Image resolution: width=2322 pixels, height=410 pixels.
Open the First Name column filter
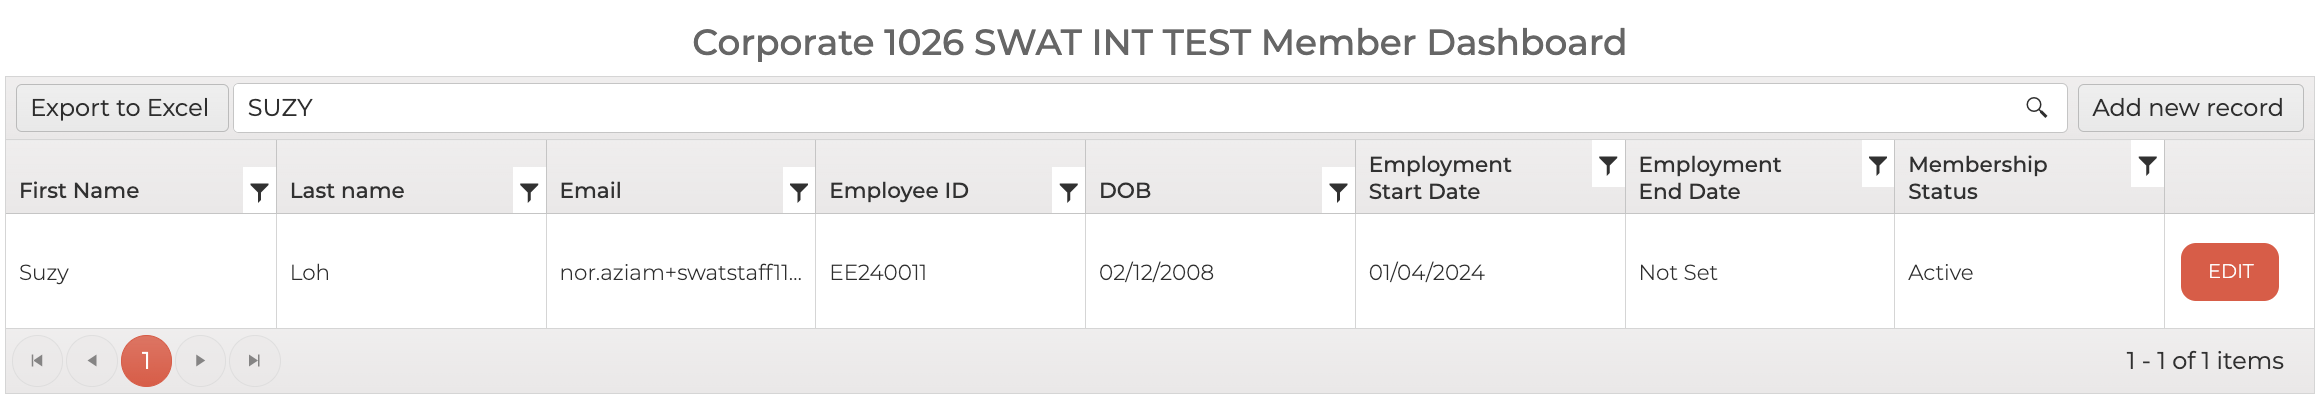tap(259, 191)
